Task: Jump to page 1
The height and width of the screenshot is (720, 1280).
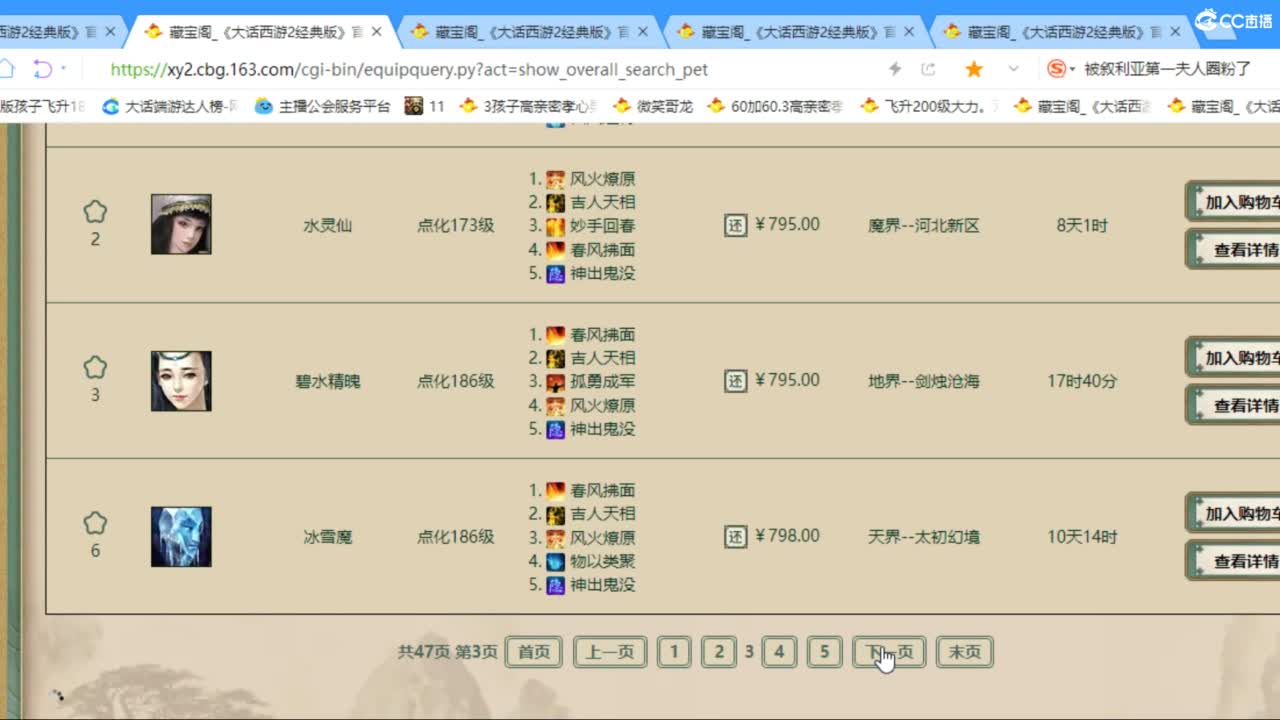Action: (674, 652)
